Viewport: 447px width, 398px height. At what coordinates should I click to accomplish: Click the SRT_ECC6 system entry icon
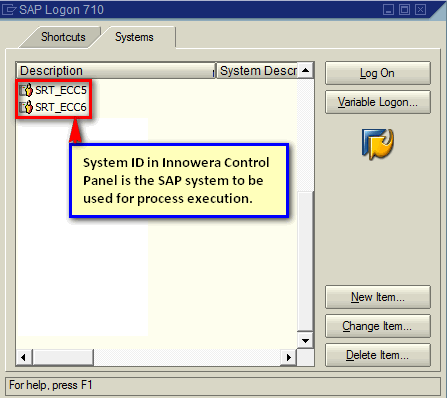pos(26,107)
